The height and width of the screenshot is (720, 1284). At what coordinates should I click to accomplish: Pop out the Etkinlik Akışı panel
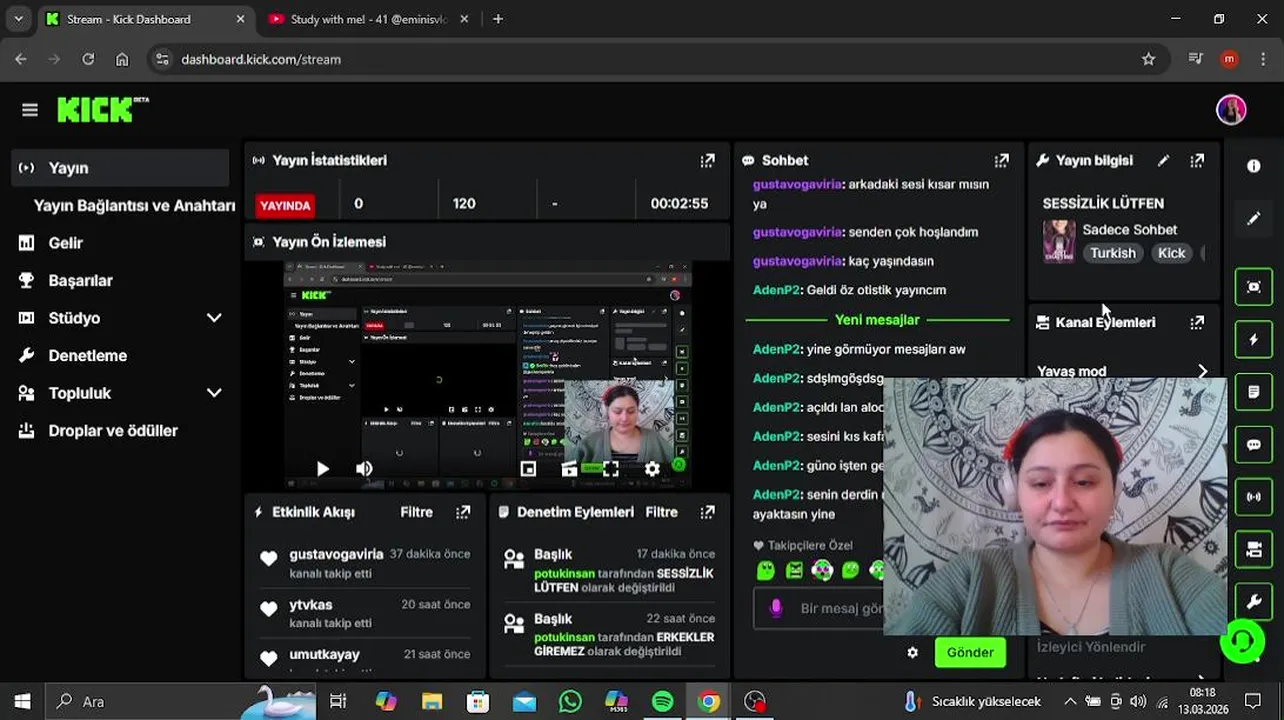(x=463, y=512)
